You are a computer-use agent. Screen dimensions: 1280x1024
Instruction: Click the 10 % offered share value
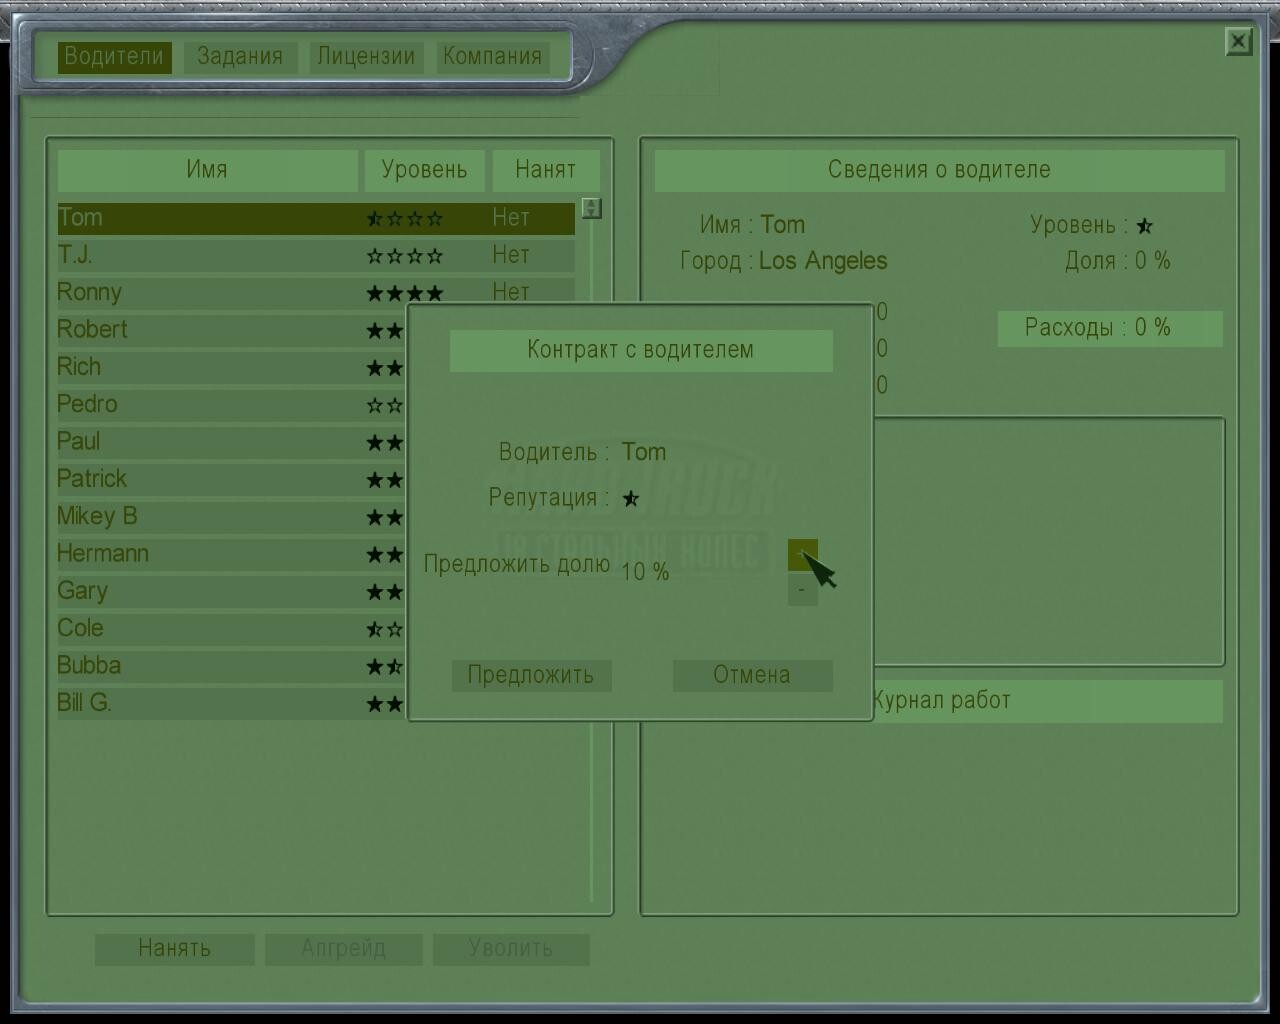tap(645, 572)
